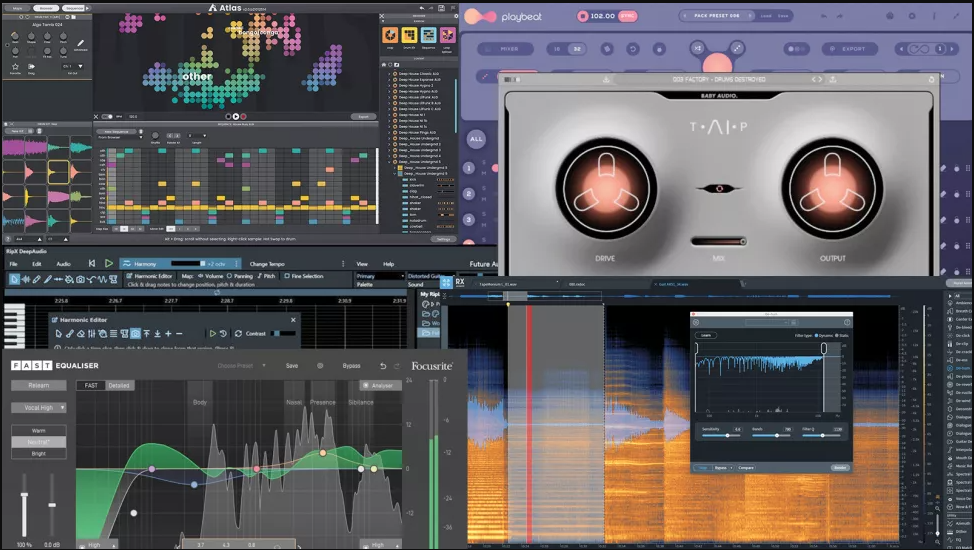Toggle the SYNC button in Playbeat

(x=627, y=16)
